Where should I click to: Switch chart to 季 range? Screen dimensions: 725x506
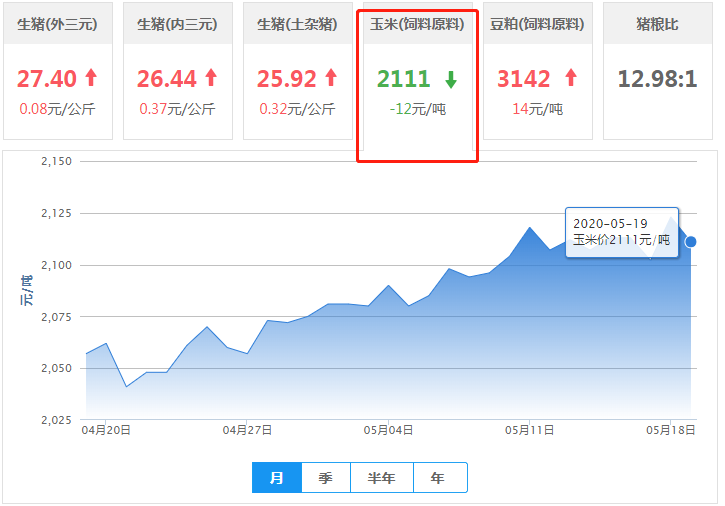pos(325,478)
